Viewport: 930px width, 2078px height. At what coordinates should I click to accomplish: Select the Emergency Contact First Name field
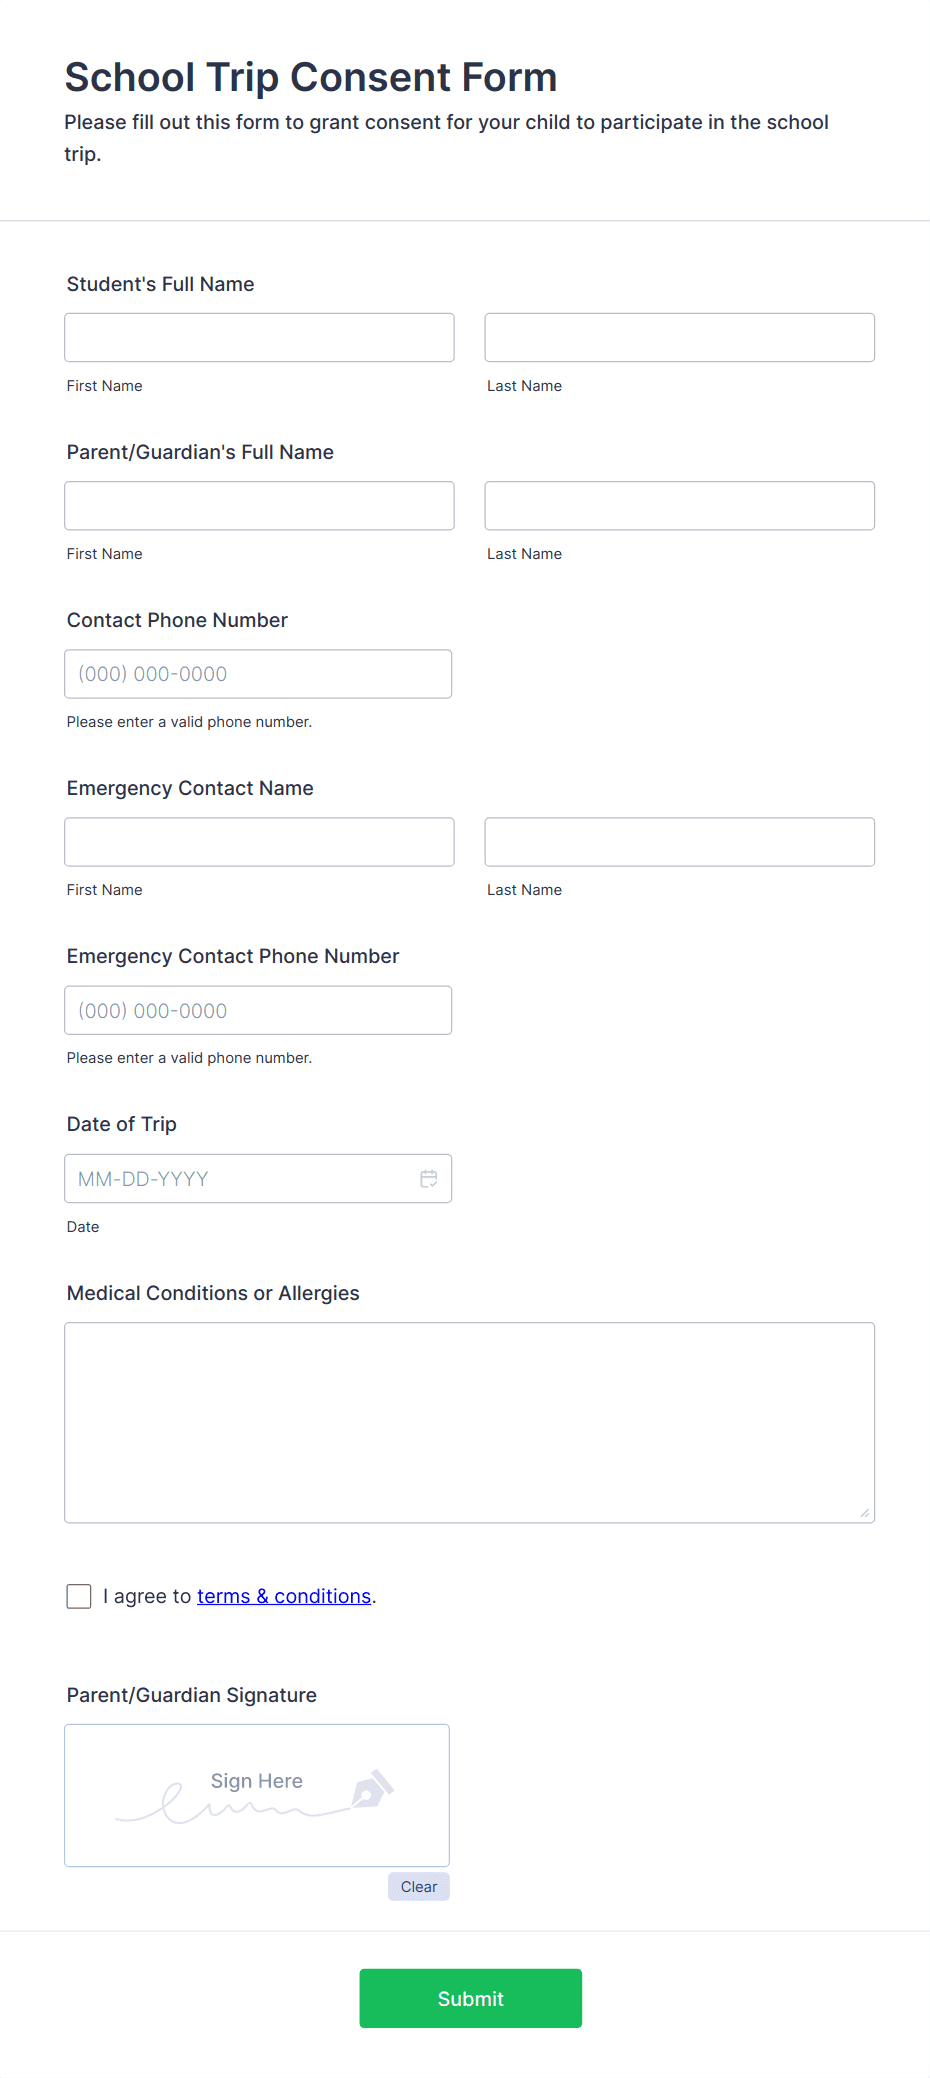(259, 841)
